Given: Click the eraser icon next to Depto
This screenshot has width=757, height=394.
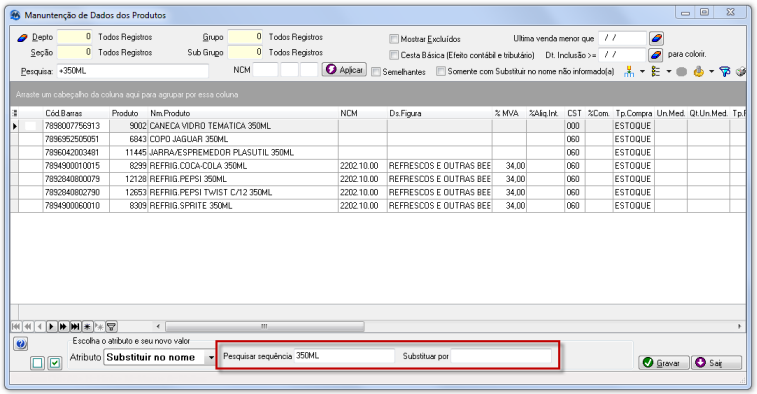Looking at the screenshot, I should click(x=23, y=38).
